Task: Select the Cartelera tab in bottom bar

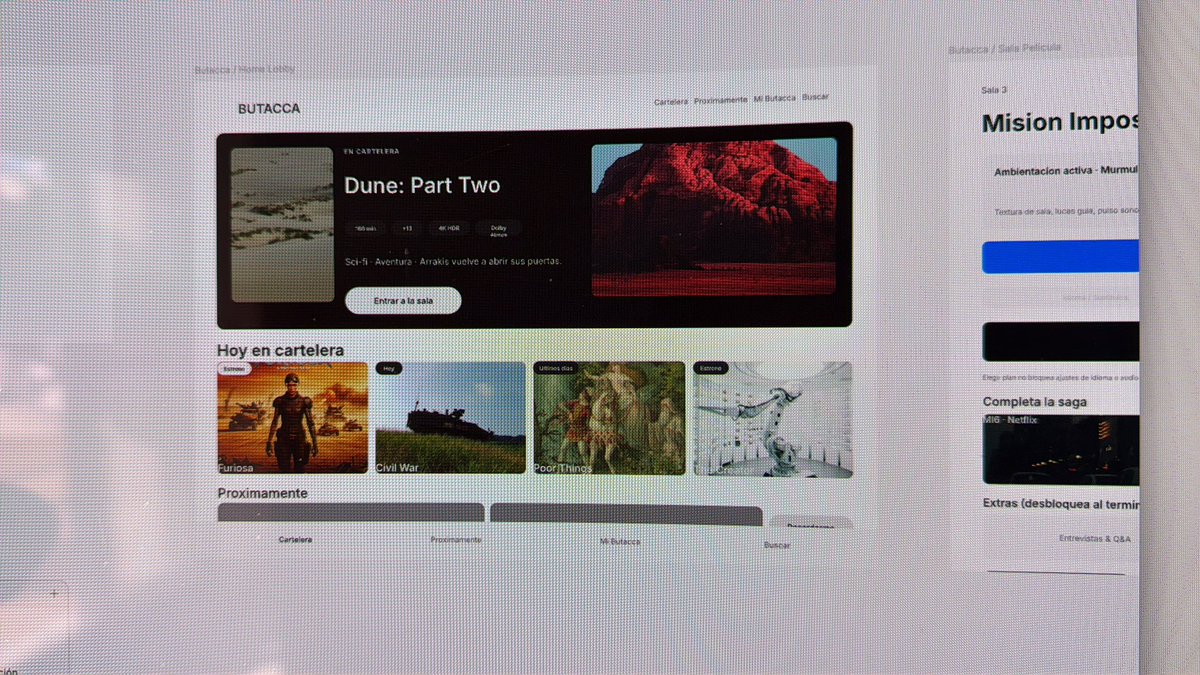Action: point(296,539)
